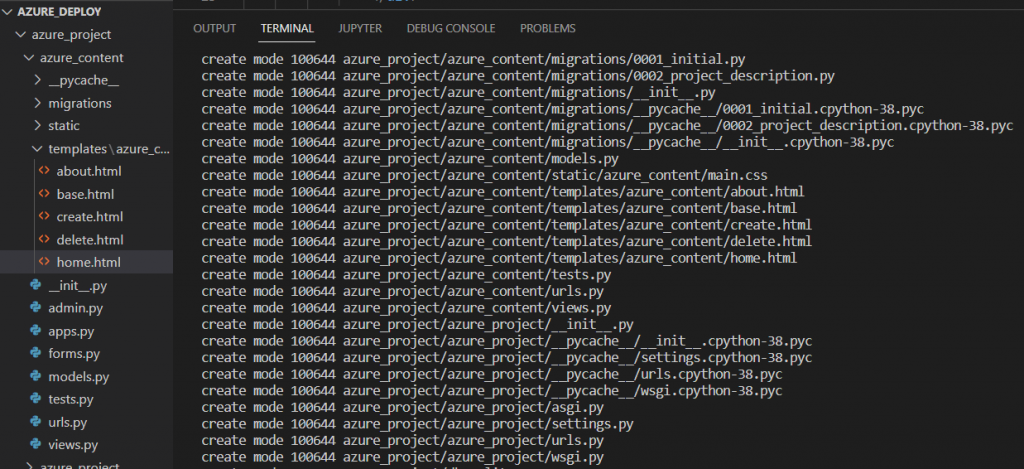This screenshot has height=469, width=1024.
Task: Collapse the azure_content folder chevron
Action: click(x=29, y=57)
